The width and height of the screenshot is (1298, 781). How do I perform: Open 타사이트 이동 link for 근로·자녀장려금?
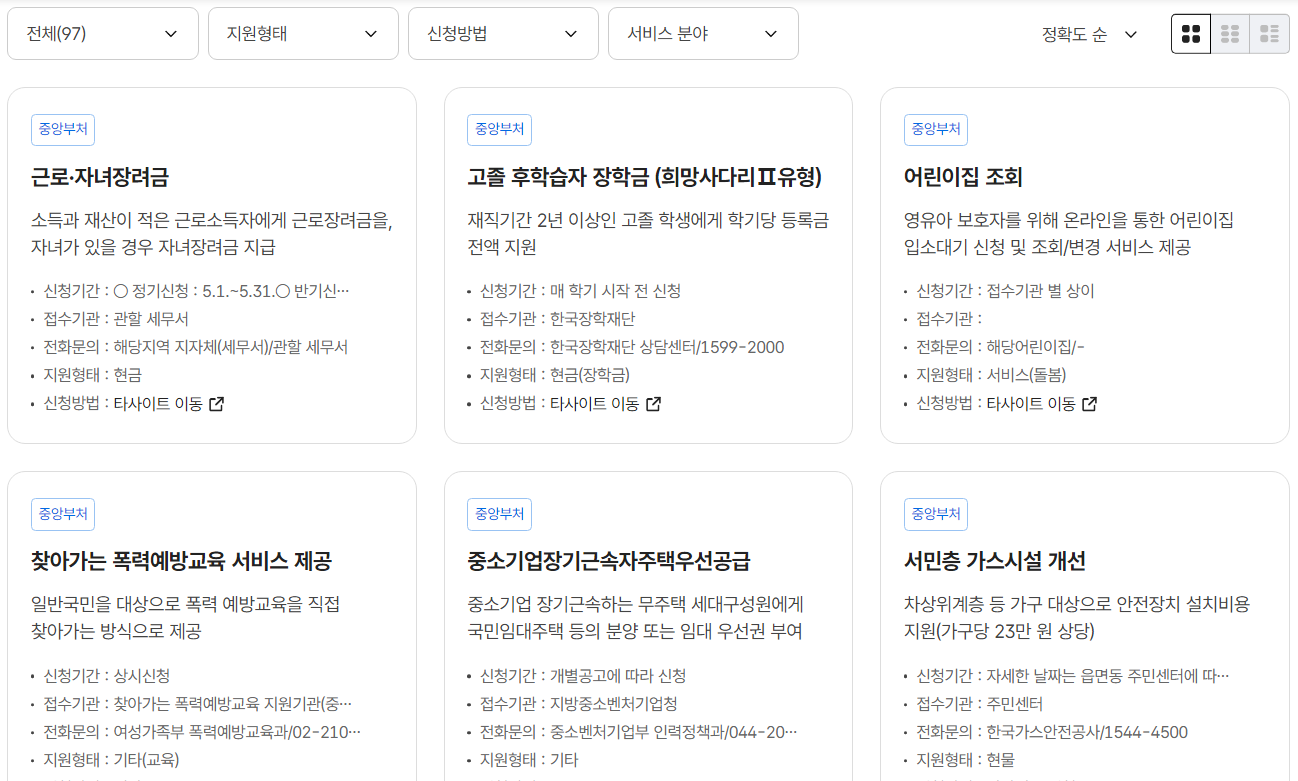tap(169, 404)
